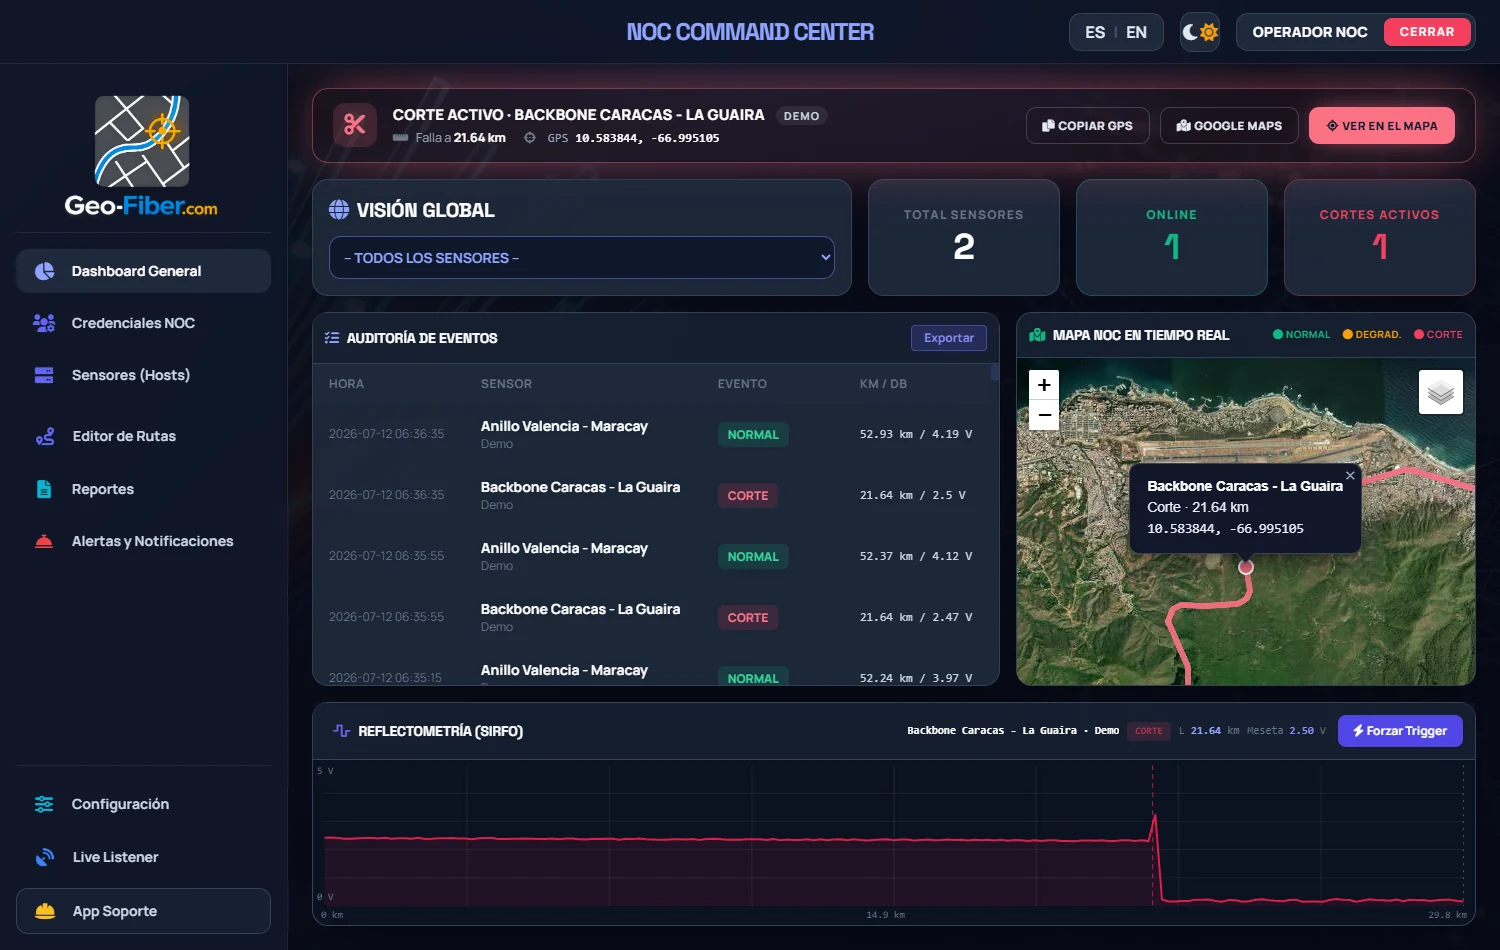1500x950 pixels.
Task: Open the Editor de Rutas
Action: 143,436
